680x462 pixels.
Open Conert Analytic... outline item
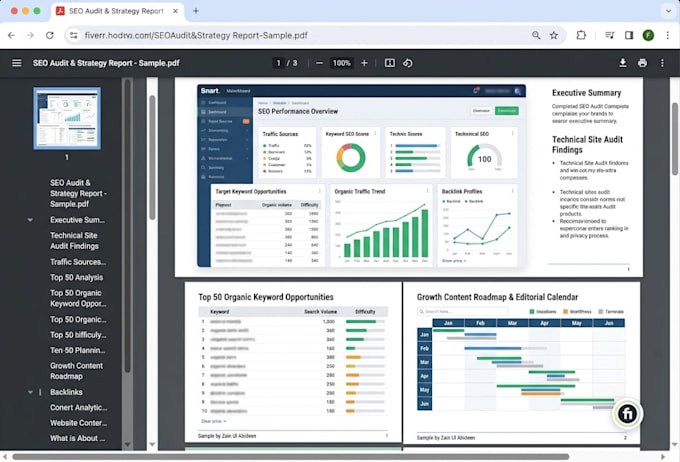(x=78, y=408)
